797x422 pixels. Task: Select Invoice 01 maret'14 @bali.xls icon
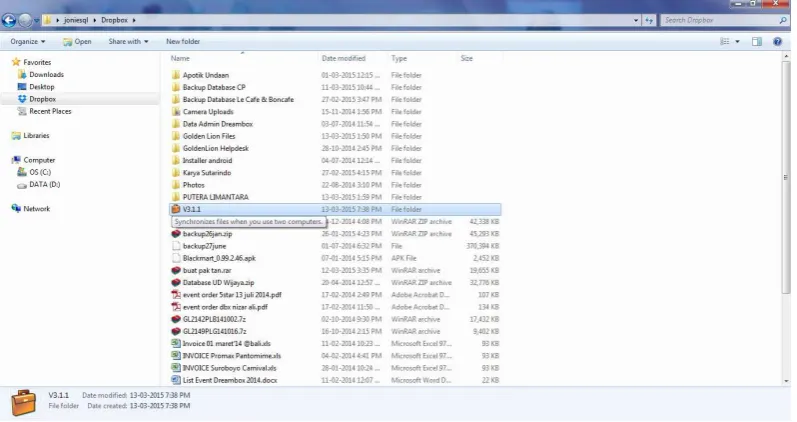176,344
